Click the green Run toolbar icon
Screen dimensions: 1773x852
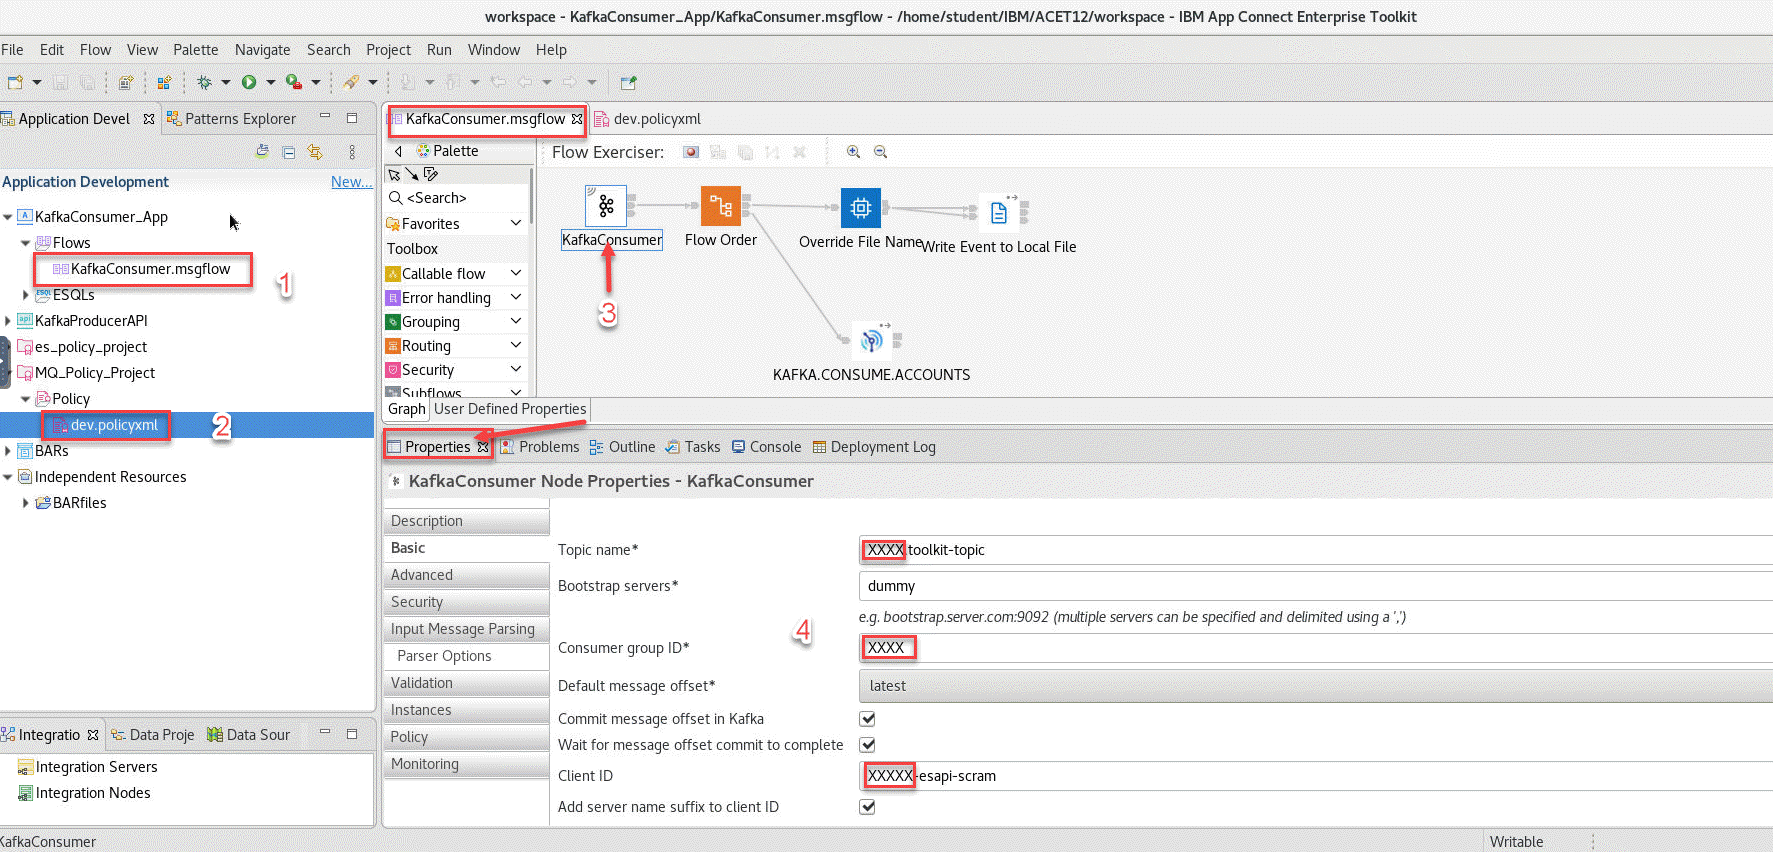coord(249,82)
